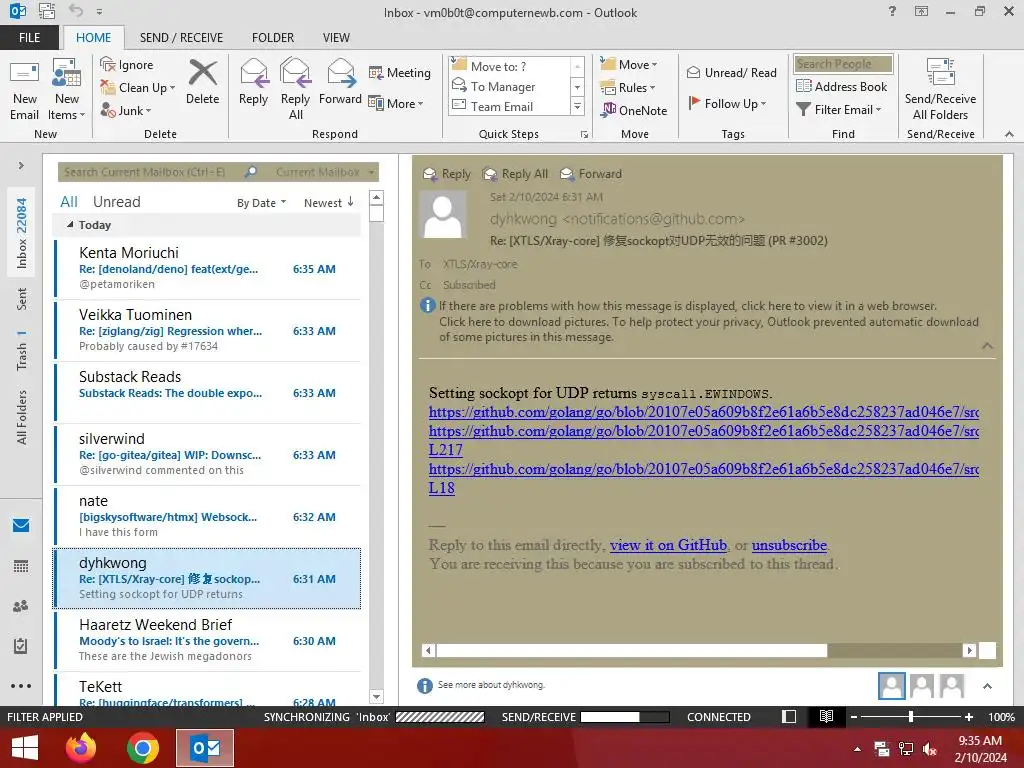Image resolution: width=1024 pixels, height=768 pixels.
Task: Click Send/Receive All Folders
Action: coord(940,90)
